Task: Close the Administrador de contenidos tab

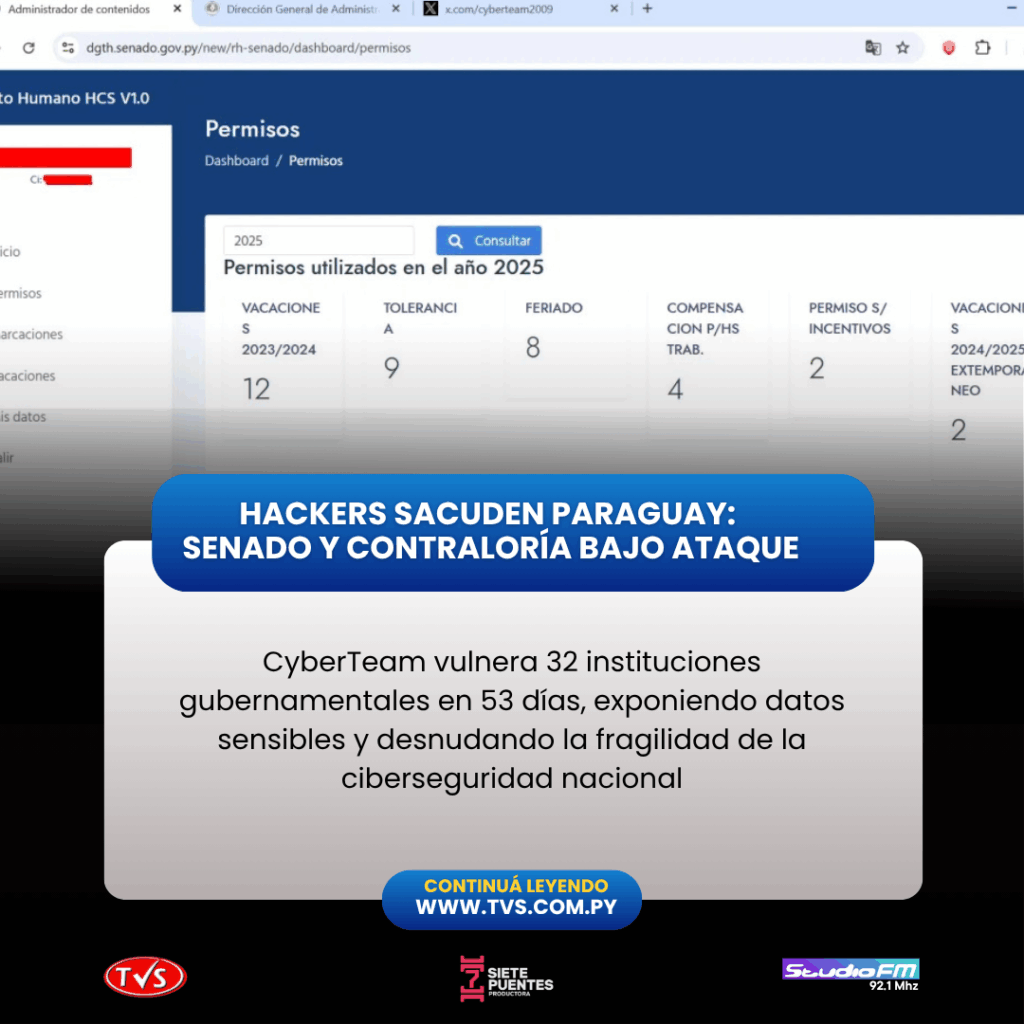Action: click(x=178, y=9)
